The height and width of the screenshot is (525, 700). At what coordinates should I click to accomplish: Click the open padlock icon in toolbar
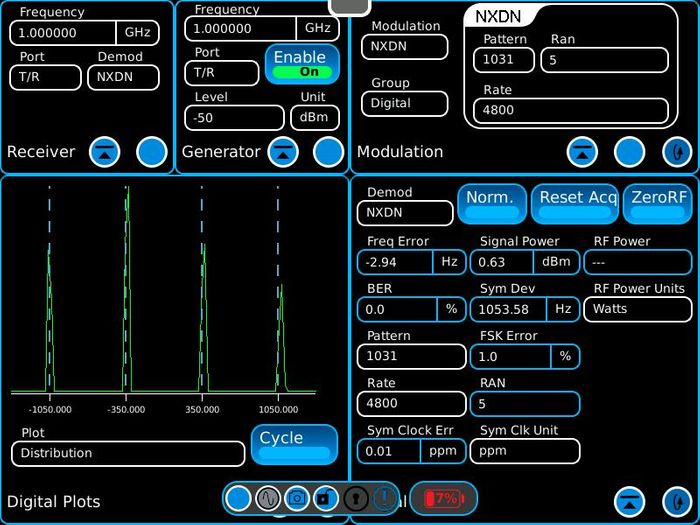point(325,497)
